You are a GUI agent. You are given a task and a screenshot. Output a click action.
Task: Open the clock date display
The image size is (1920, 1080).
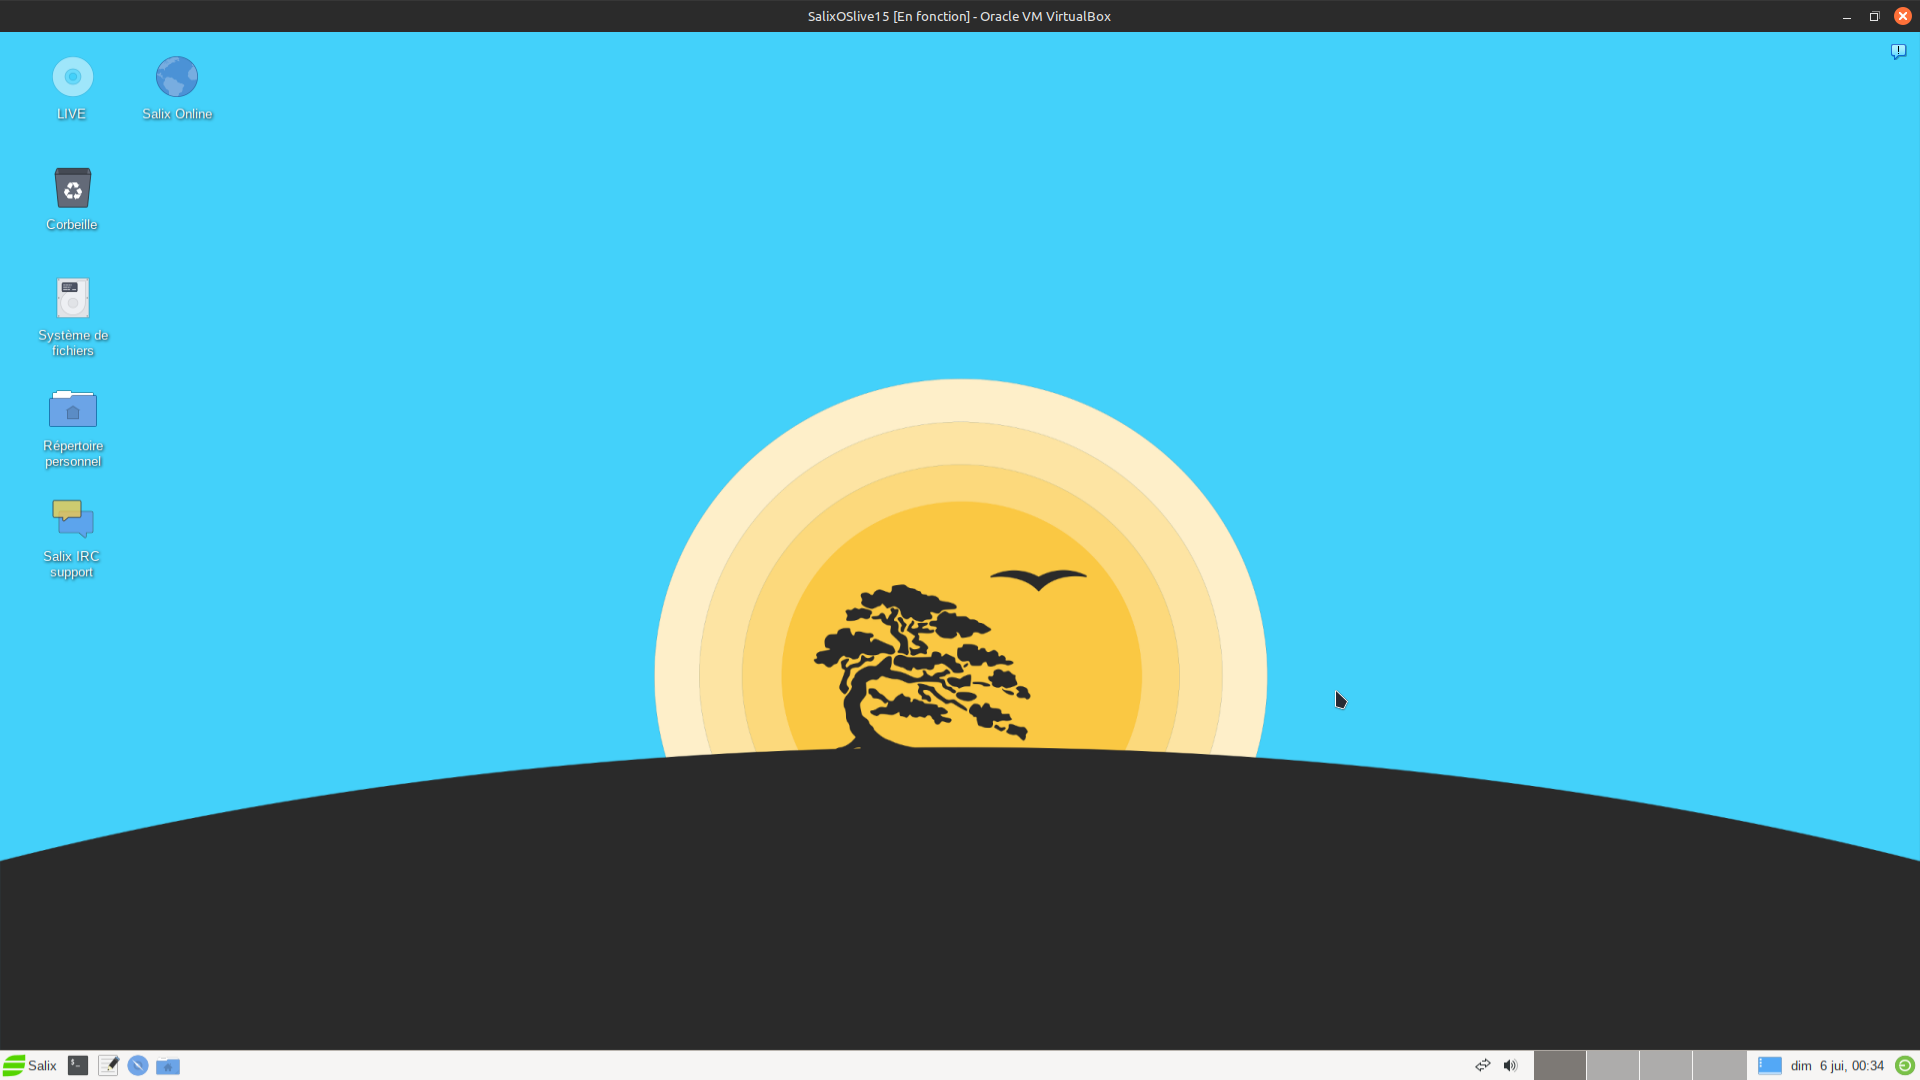(1837, 1066)
